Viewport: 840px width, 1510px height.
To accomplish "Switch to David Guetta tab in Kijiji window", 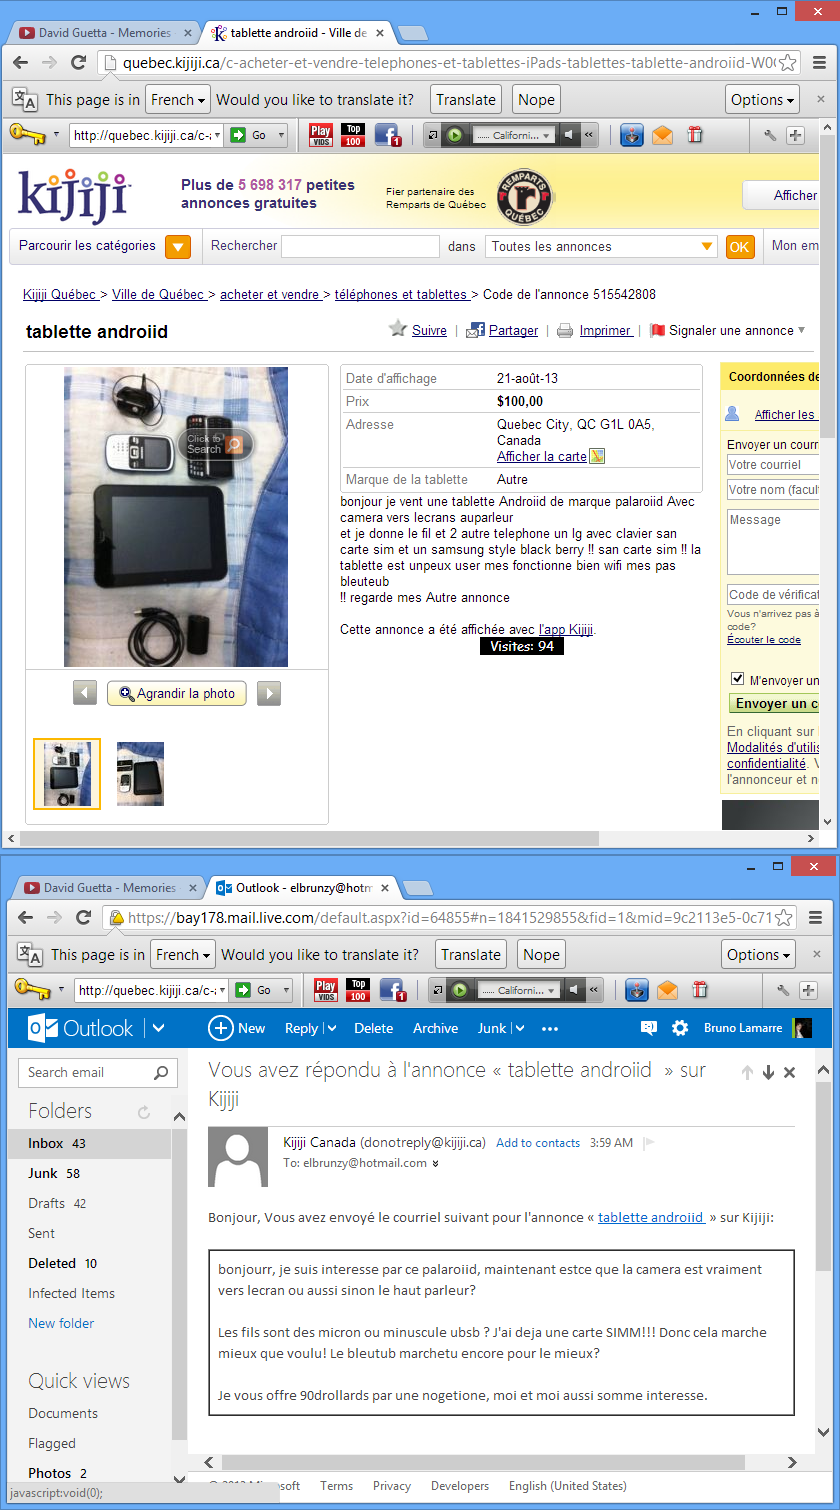I will click(106, 33).
